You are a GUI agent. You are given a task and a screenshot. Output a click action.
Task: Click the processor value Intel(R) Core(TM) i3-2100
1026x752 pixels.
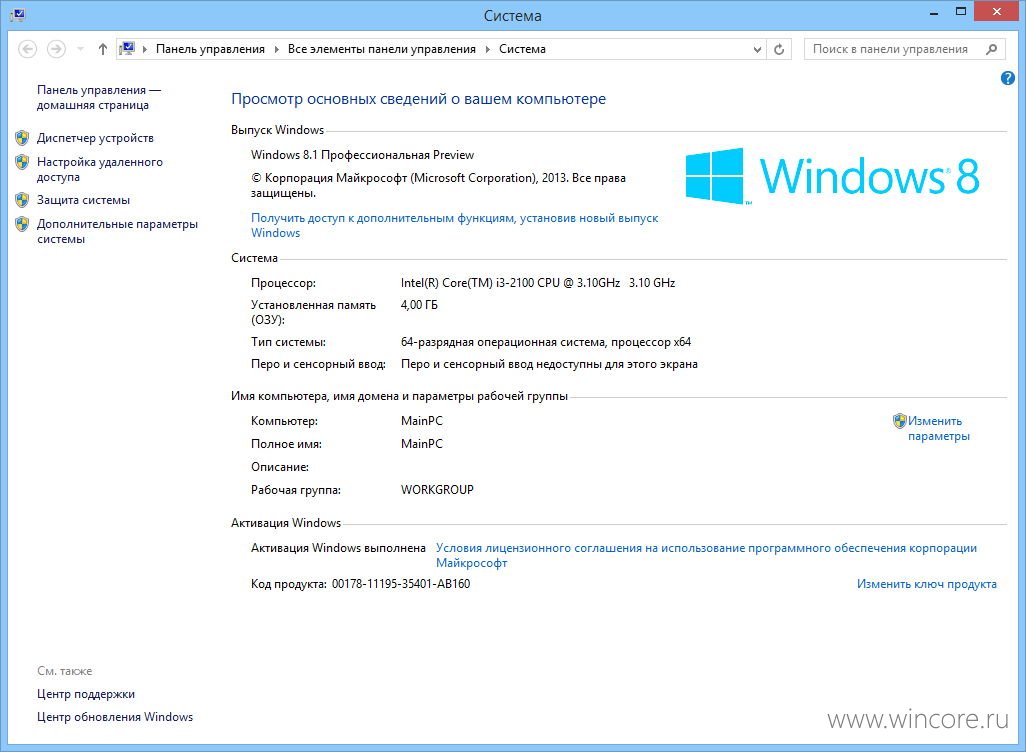tap(538, 283)
